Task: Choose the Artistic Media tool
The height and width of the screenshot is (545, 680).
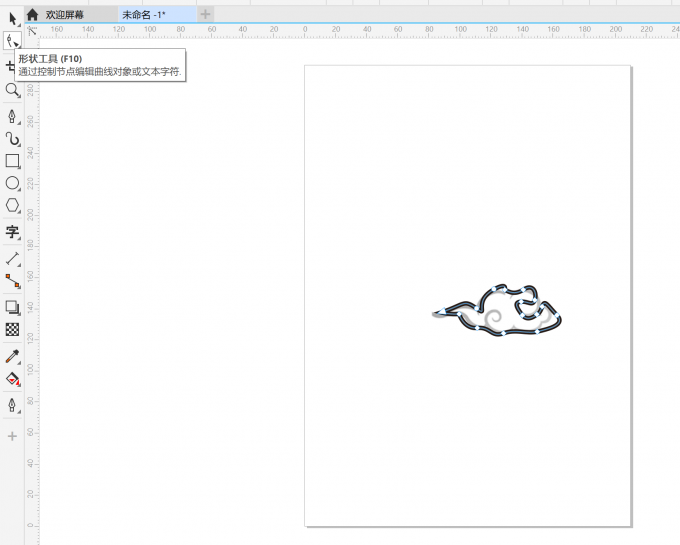Action: coord(12,138)
